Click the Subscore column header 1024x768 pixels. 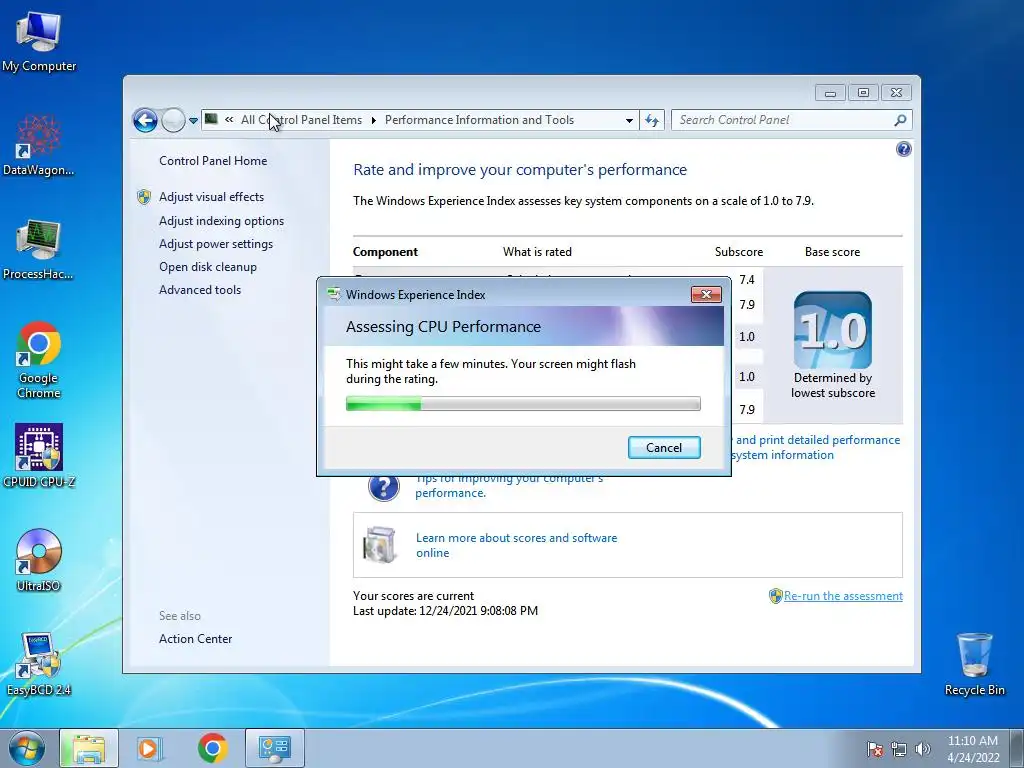click(x=739, y=251)
